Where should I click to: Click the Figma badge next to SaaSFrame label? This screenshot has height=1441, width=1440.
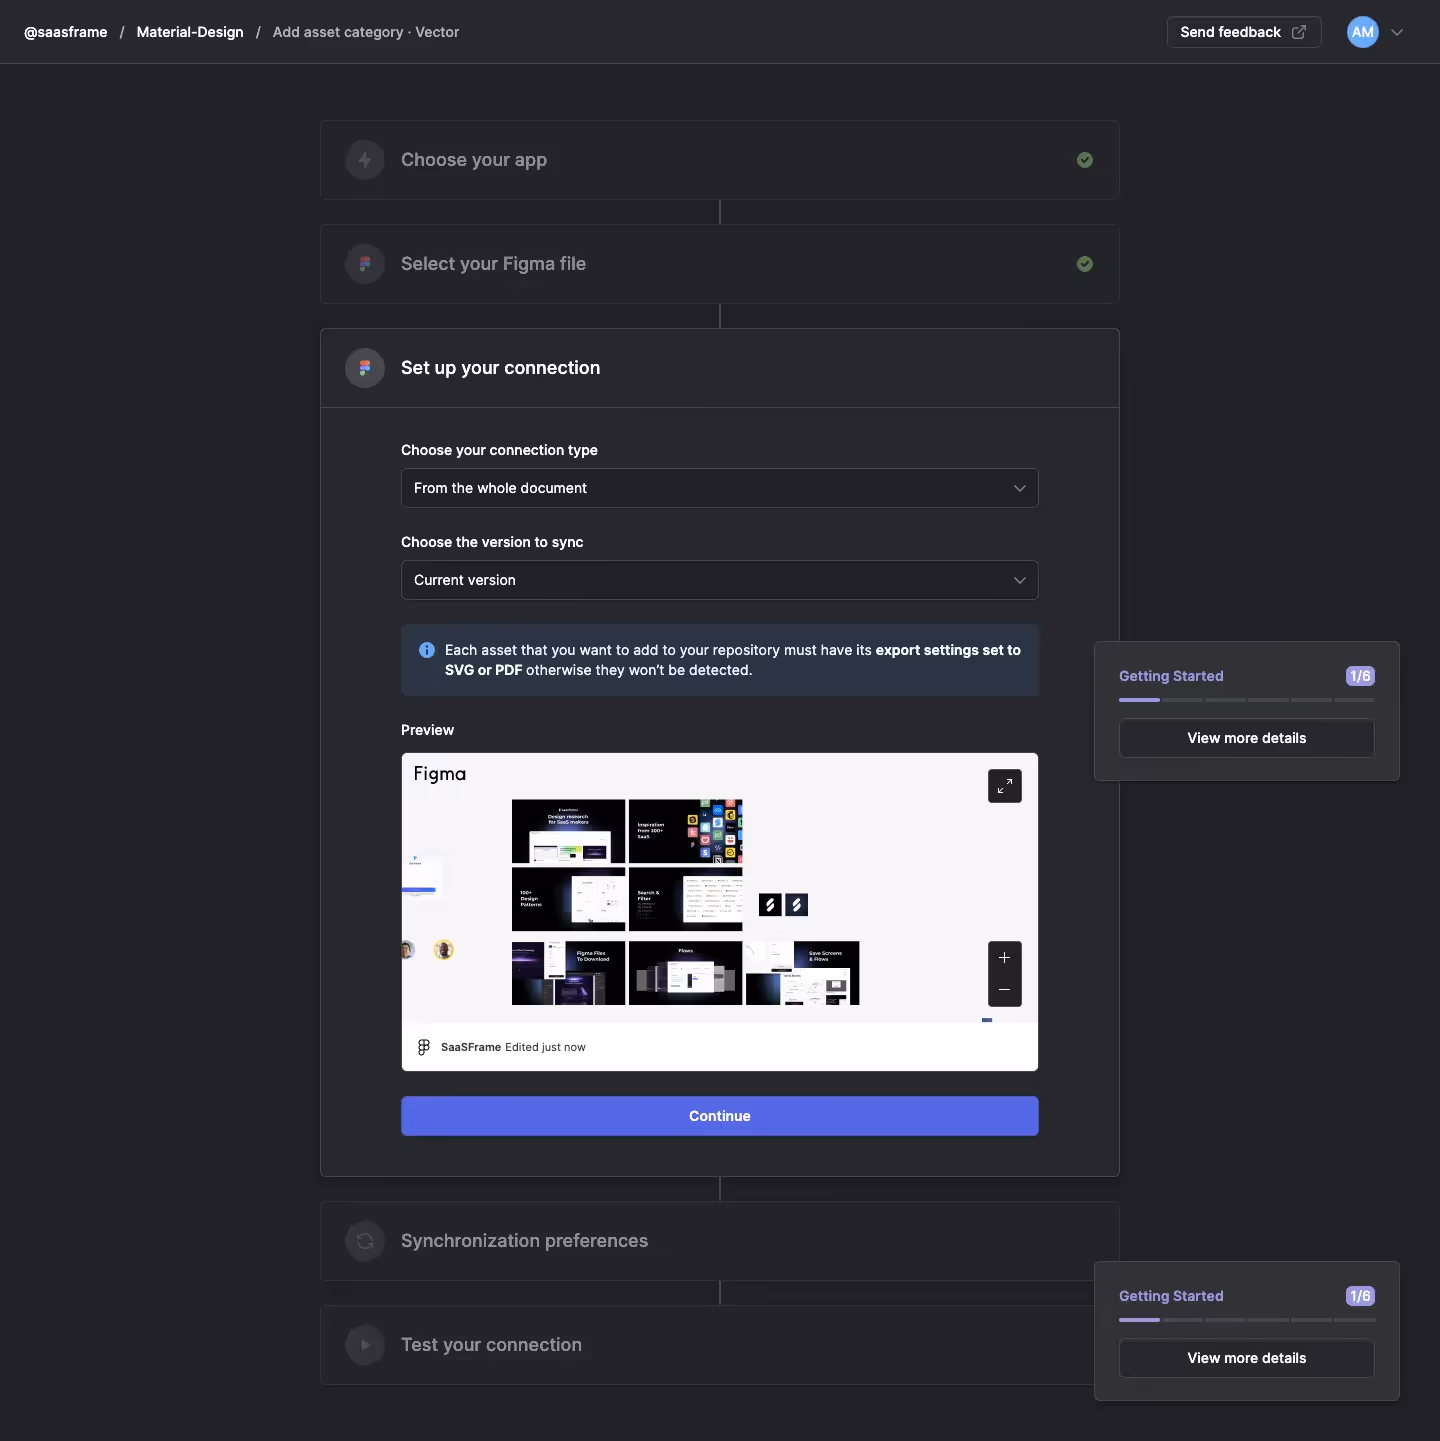pyautogui.click(x=423, y=1047)
